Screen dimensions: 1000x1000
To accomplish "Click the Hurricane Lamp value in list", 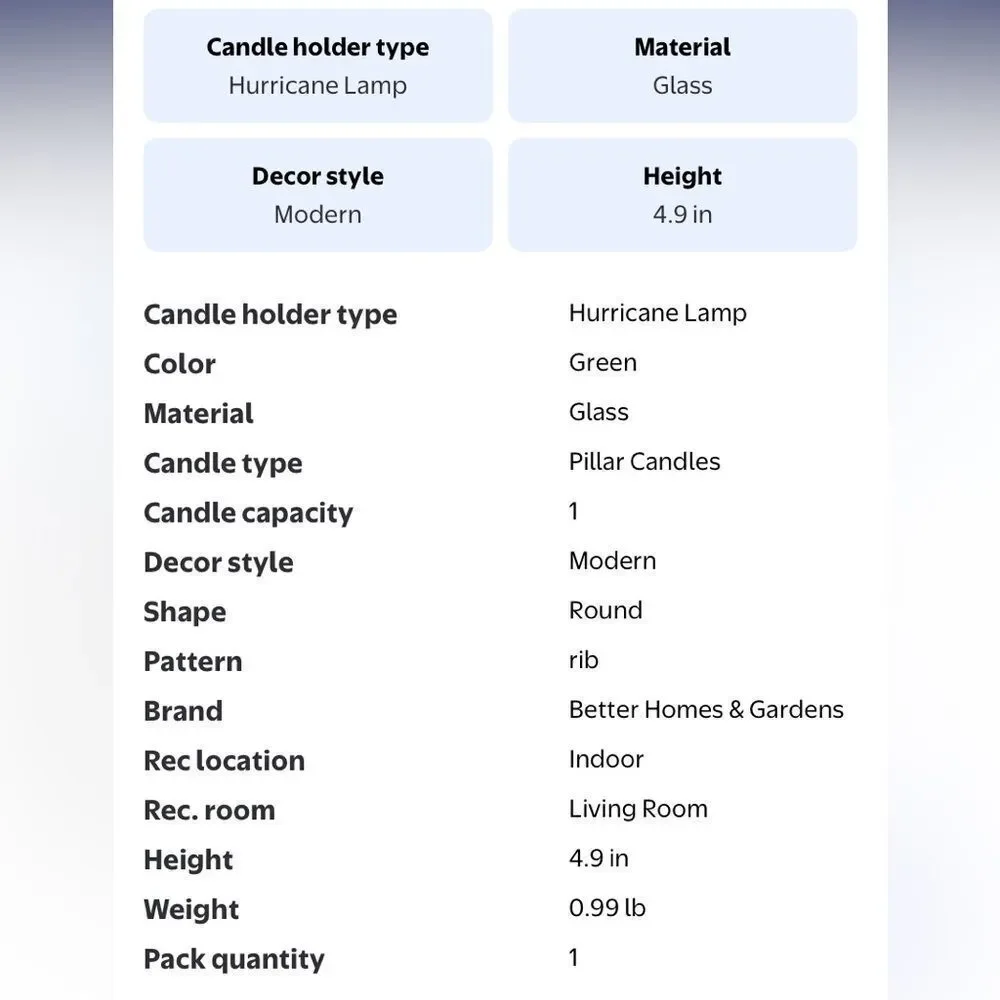I will pos(658,313).
